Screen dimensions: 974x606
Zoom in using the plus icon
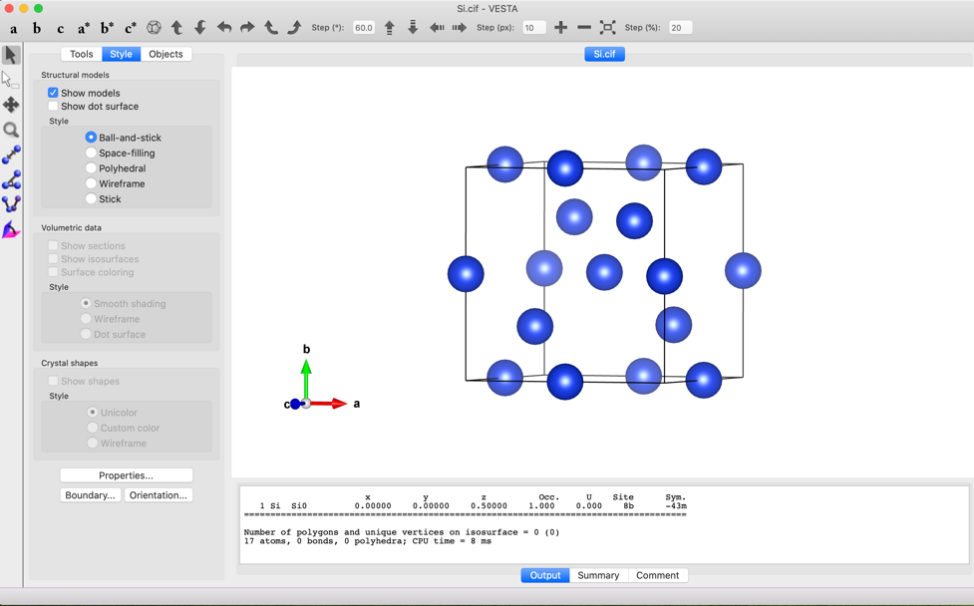point(561,27)
